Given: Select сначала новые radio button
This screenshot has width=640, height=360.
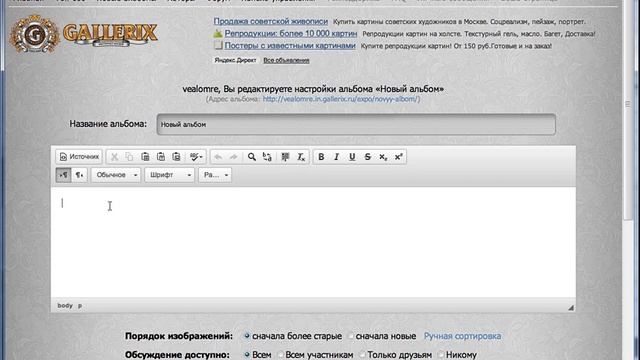Looking at the screenshot, I should (x=351, y=336).
